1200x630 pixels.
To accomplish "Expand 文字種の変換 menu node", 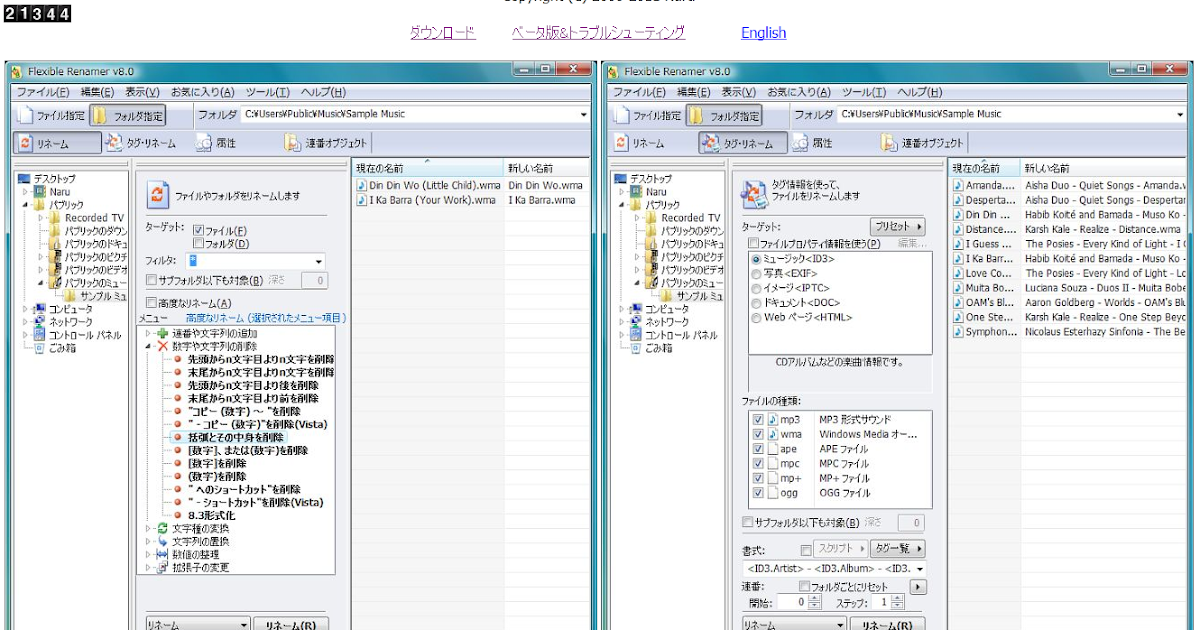I will pyautogui.click(x=148, y=528).
